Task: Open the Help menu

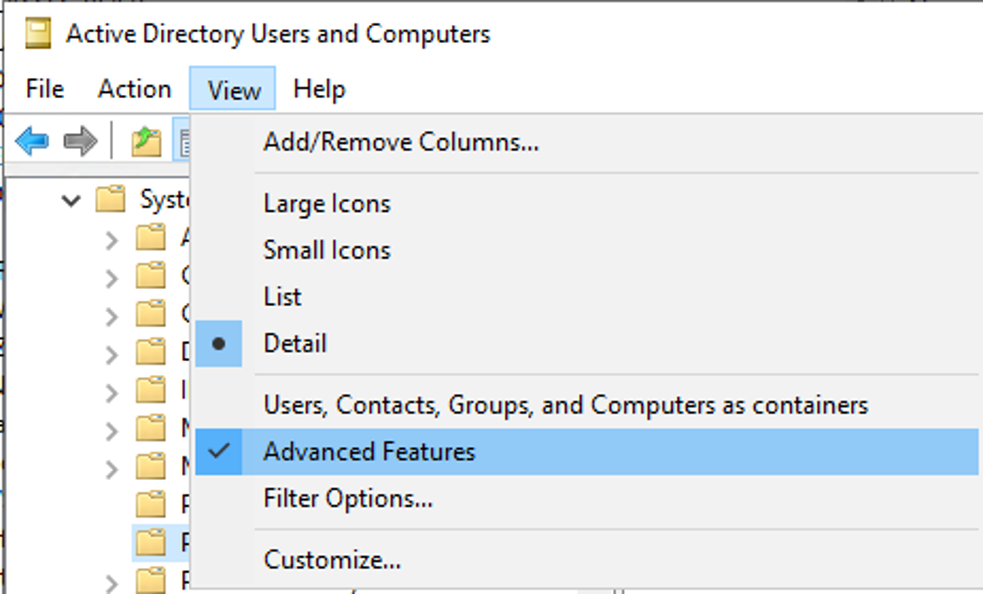Action: pos(318,89)
